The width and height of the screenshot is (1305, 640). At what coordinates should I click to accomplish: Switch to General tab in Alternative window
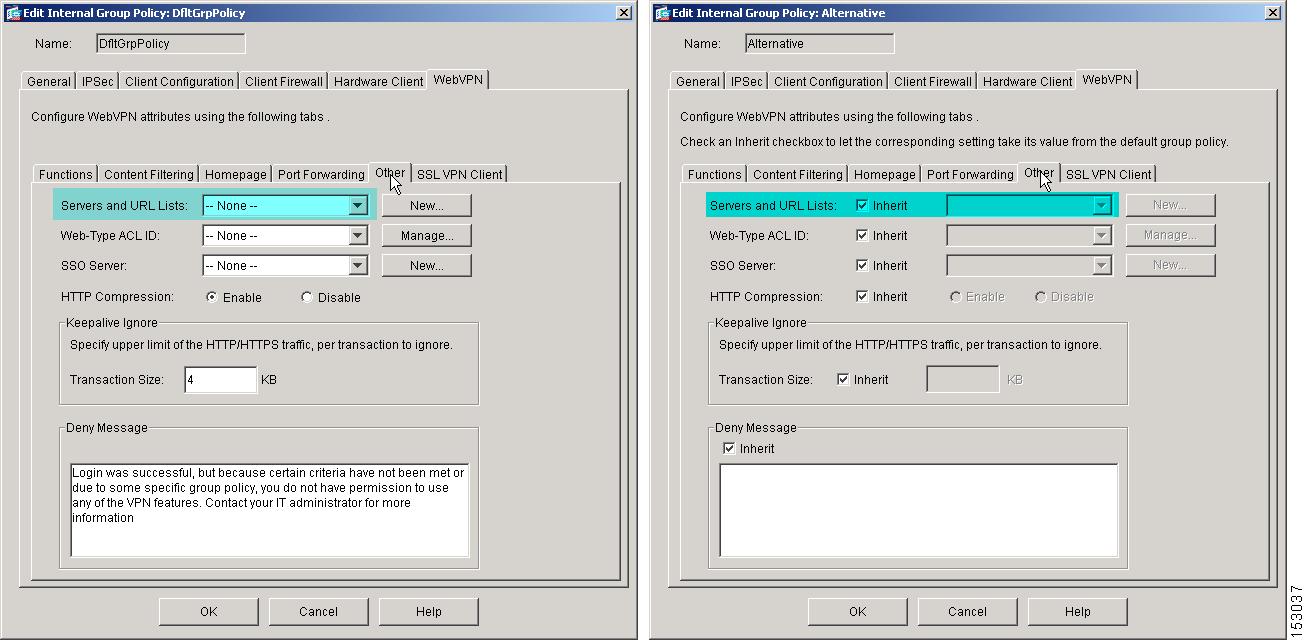point(697,81)
